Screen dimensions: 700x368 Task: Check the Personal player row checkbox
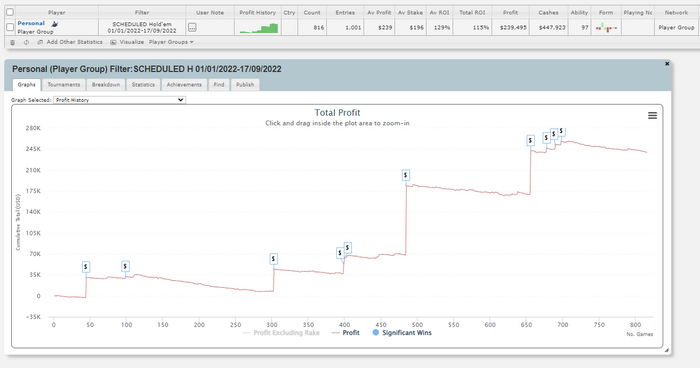click(10, 28)
